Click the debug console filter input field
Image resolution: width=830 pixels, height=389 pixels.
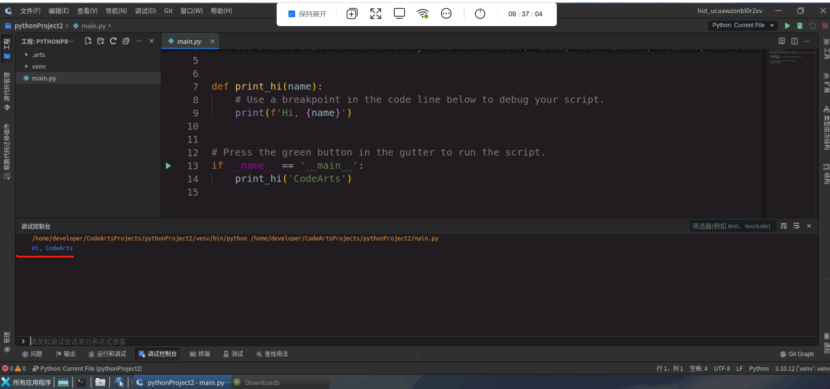[x=733, y=226]
